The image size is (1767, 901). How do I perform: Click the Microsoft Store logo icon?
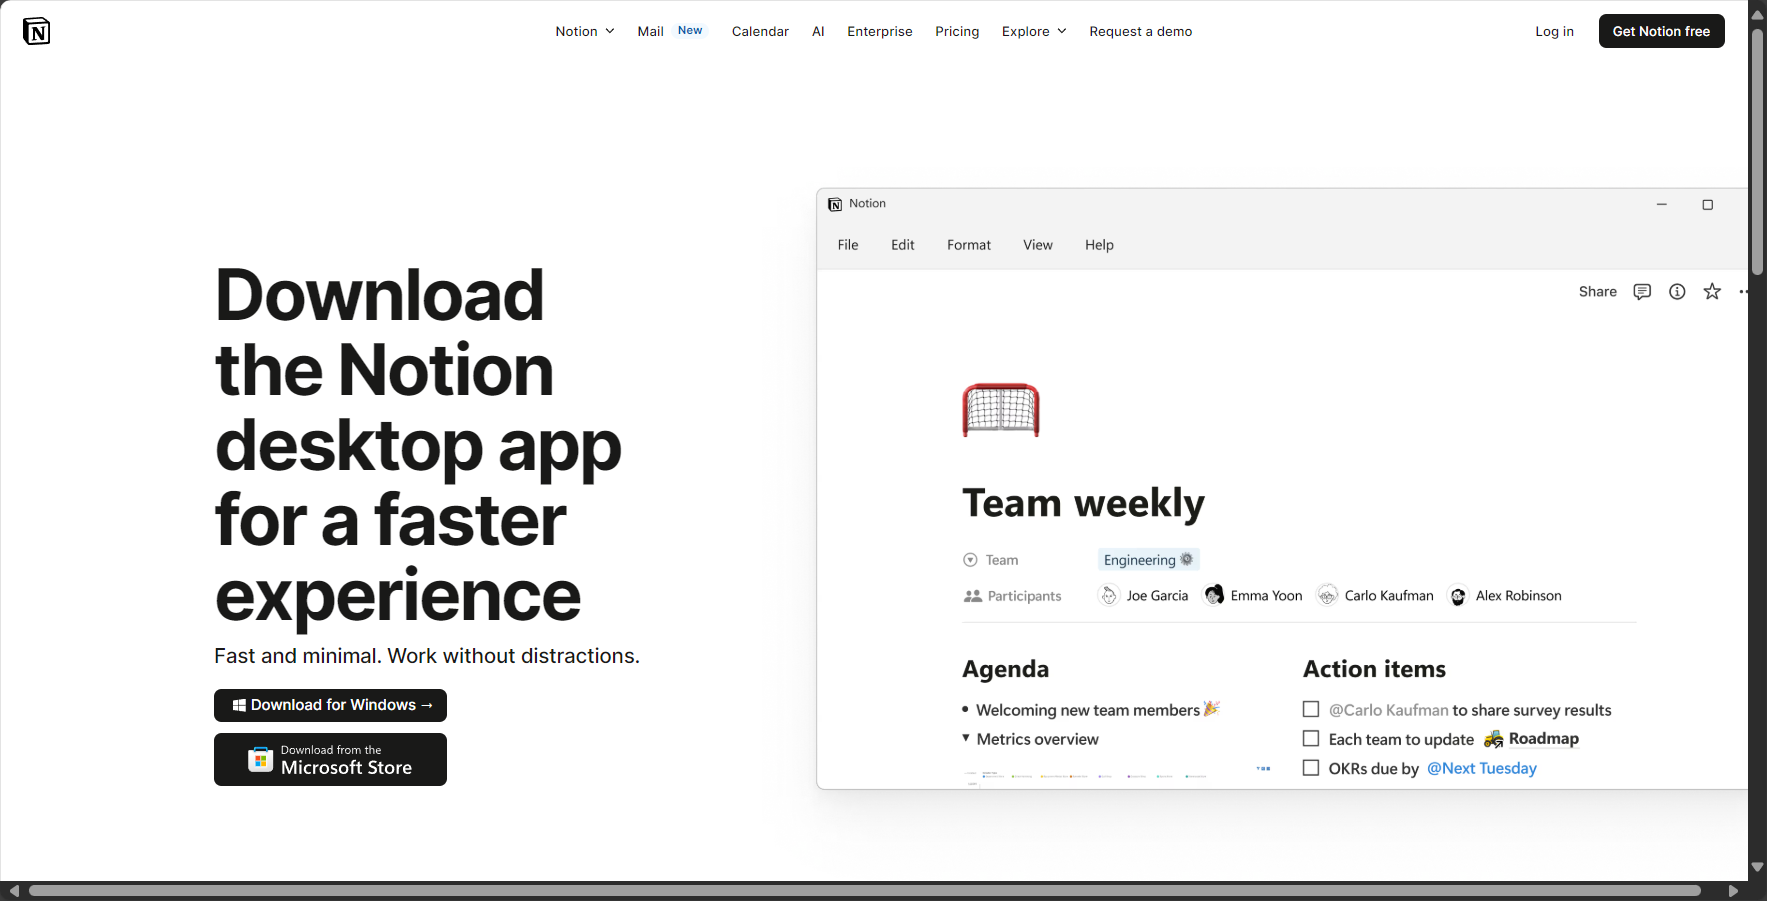(x=260, y=759)
